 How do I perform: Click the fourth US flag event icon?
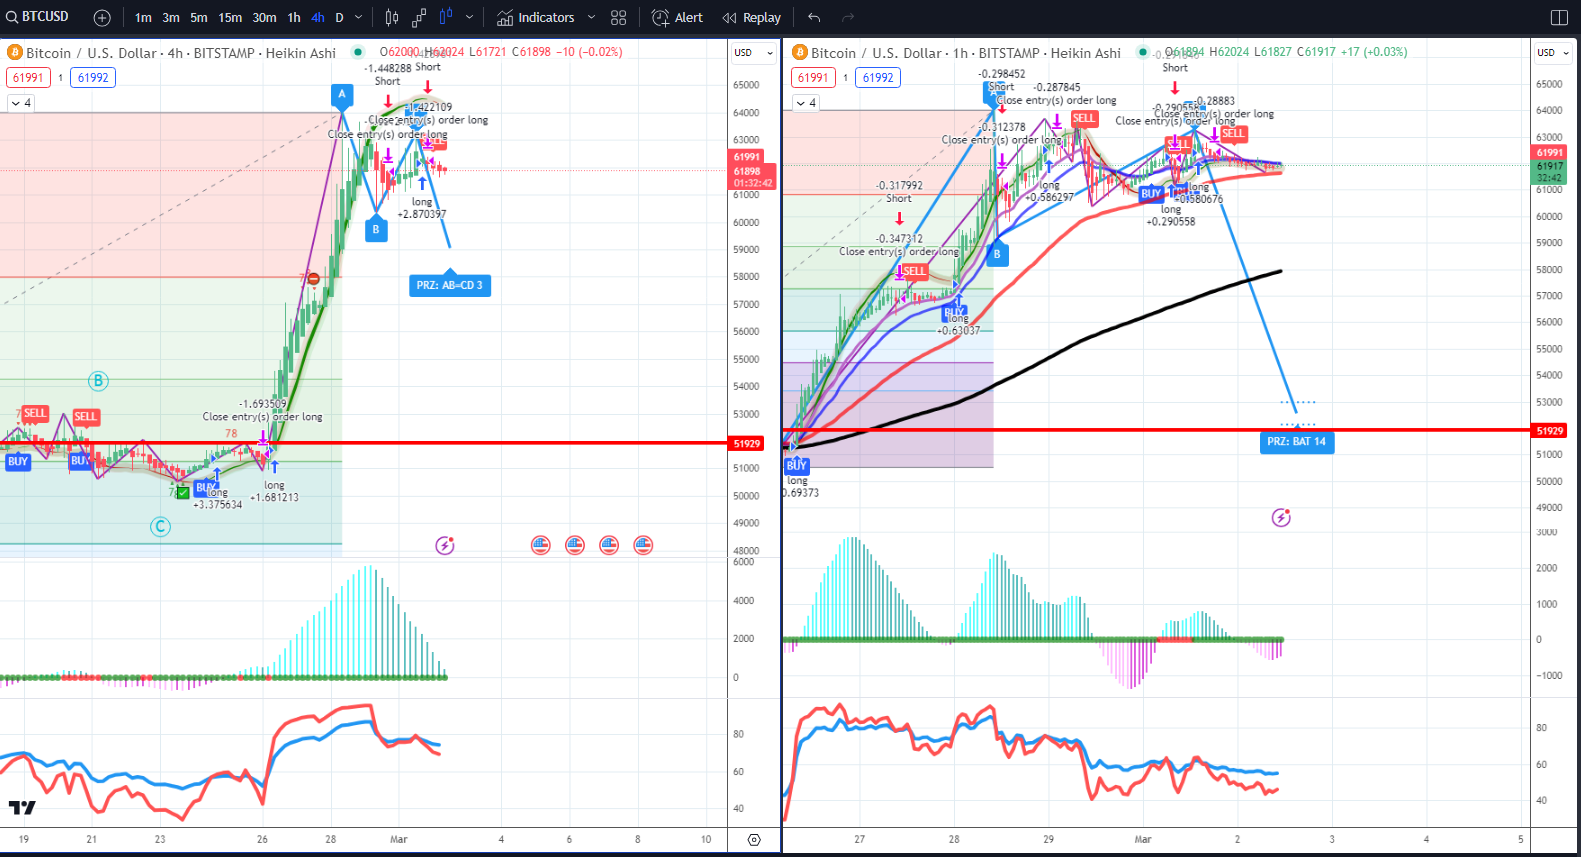click(x=643, y=545)
